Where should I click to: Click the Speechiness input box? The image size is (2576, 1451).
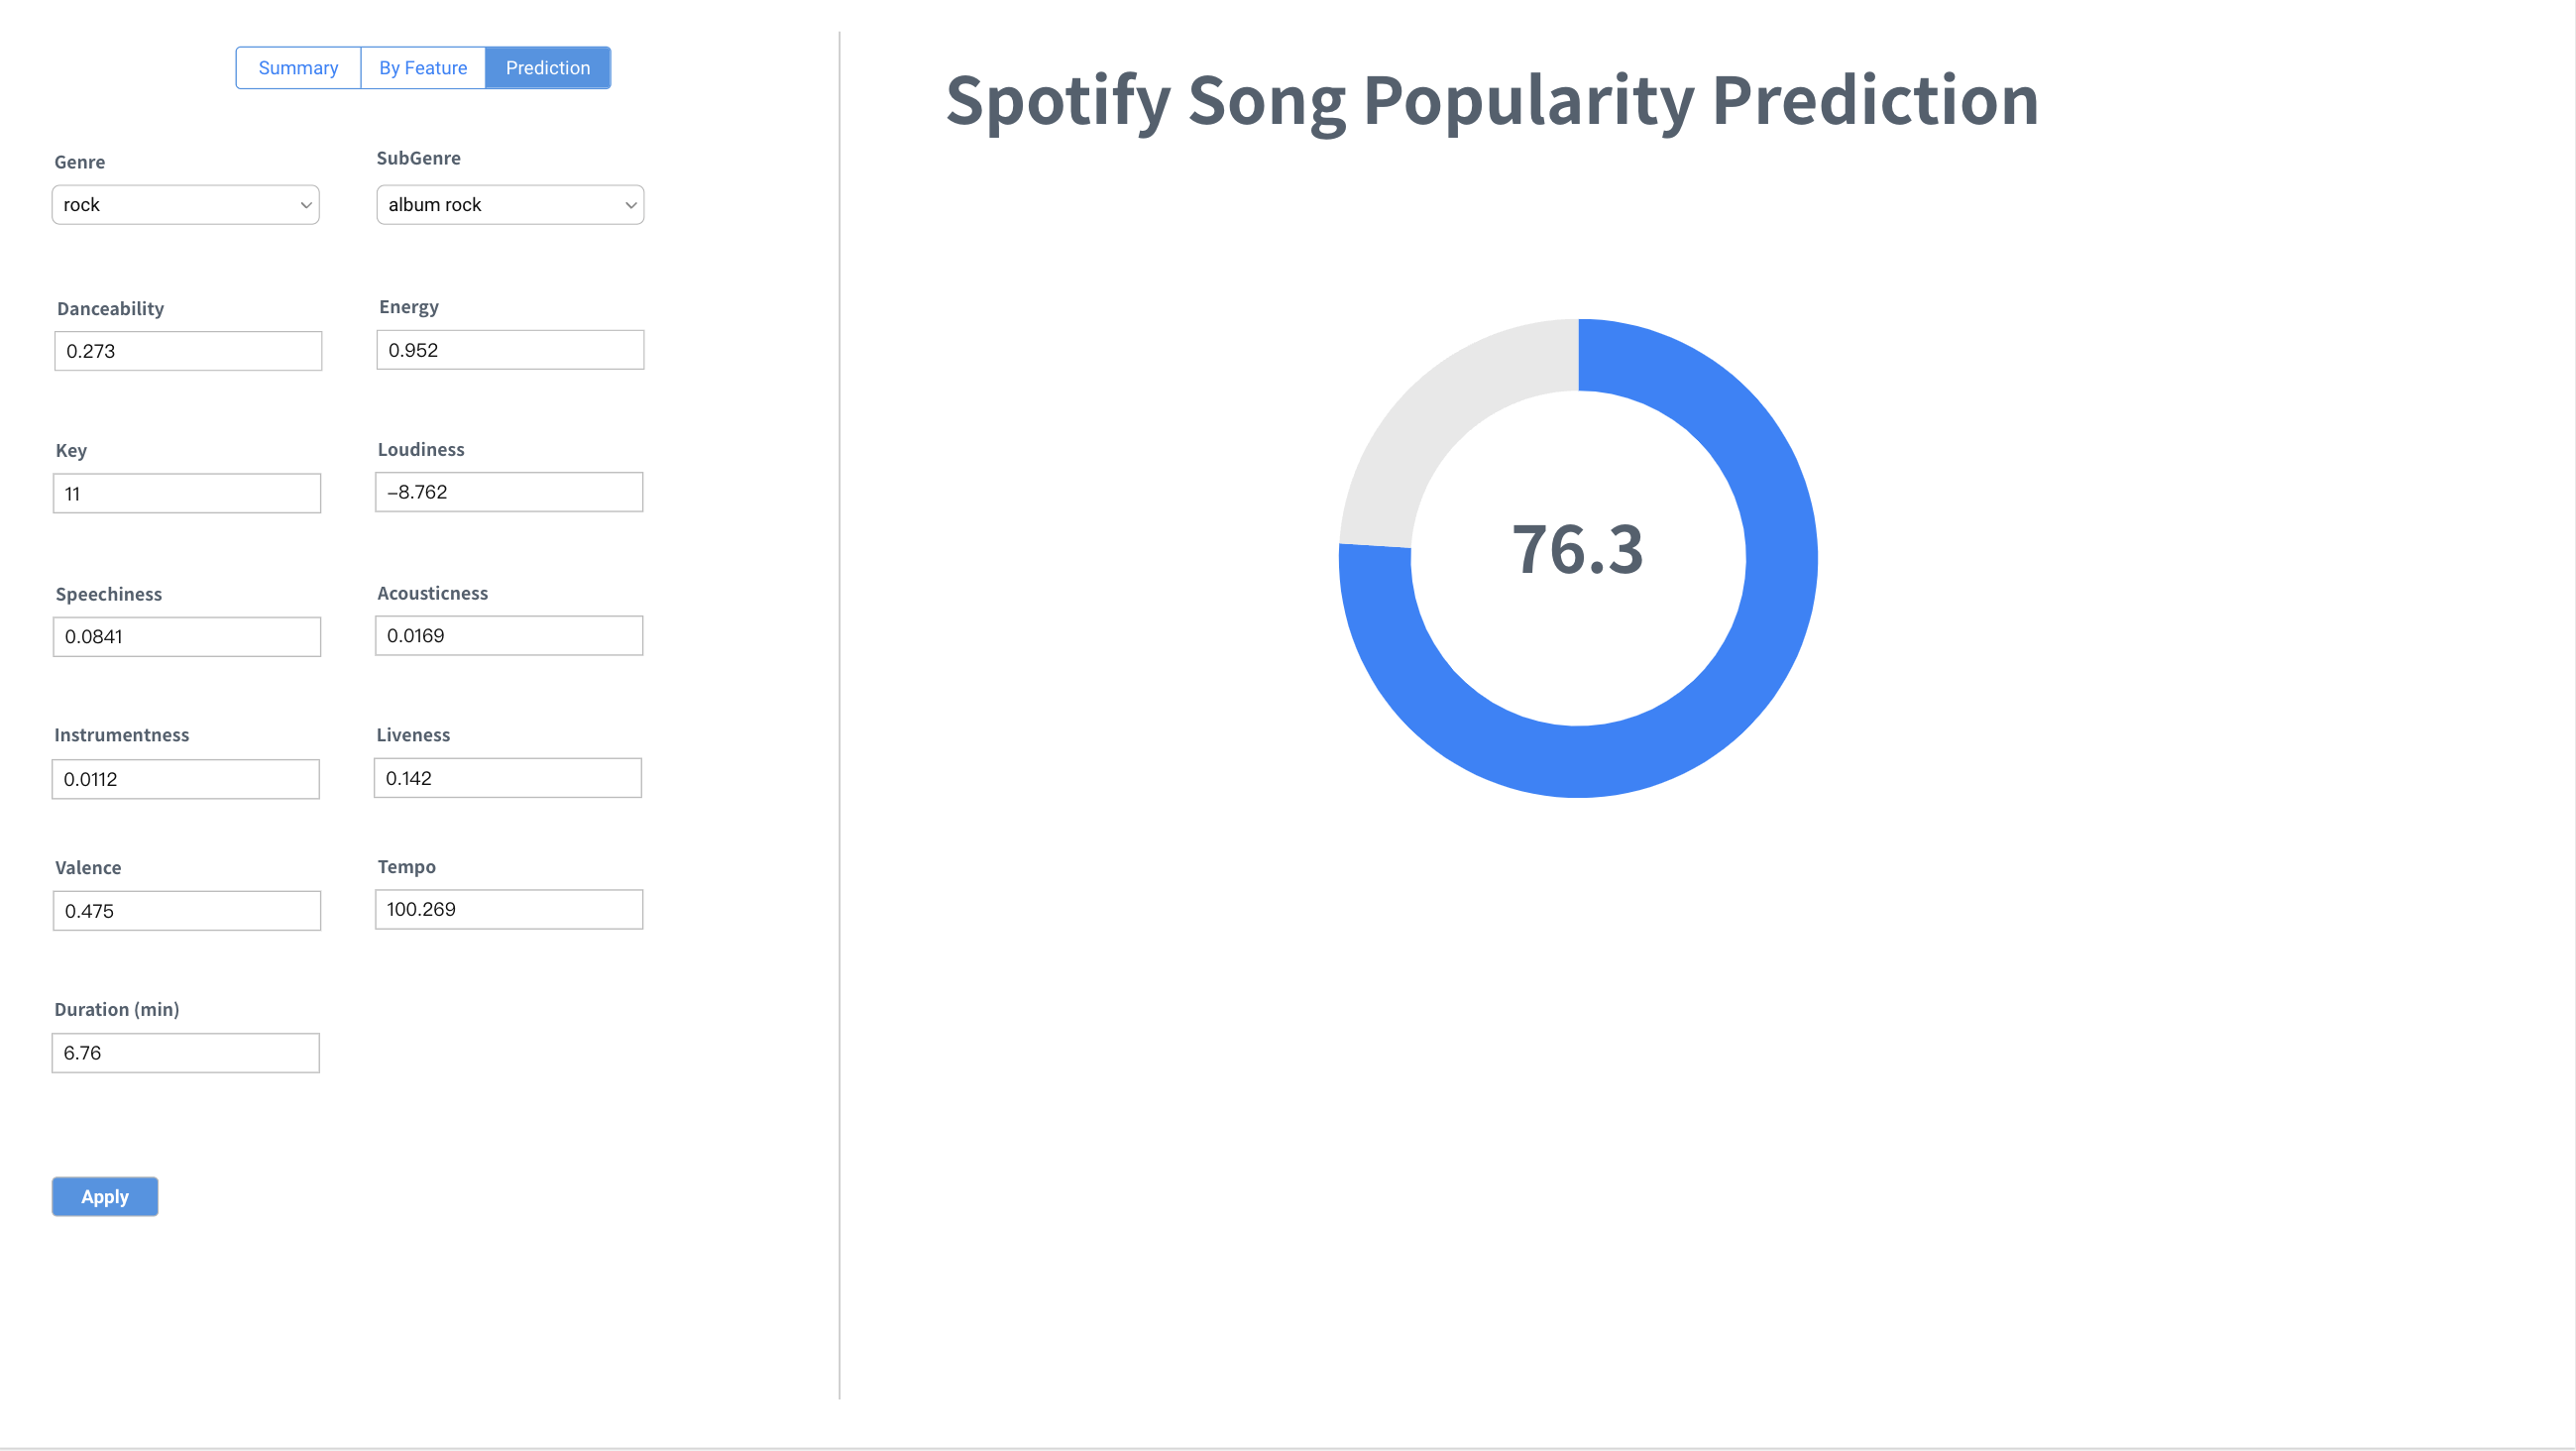click(187, 636)
